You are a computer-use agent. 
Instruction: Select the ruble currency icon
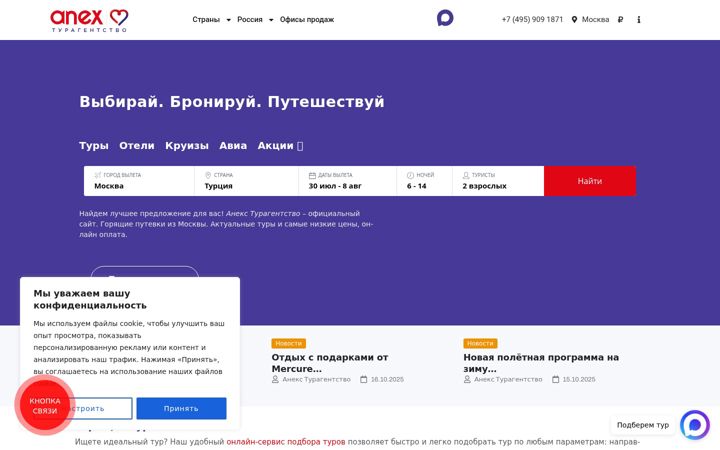point(620,20)
